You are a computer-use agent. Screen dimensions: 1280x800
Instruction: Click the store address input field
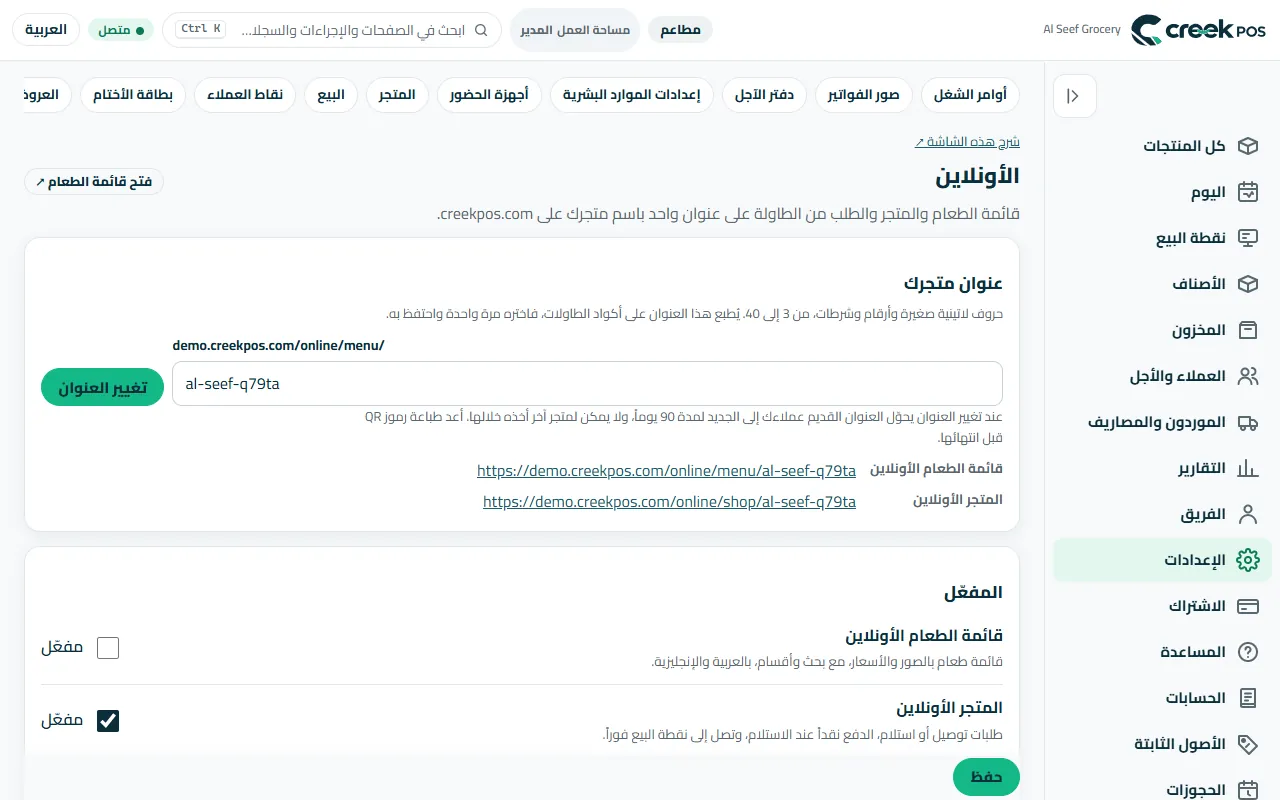tap(587, 383)
